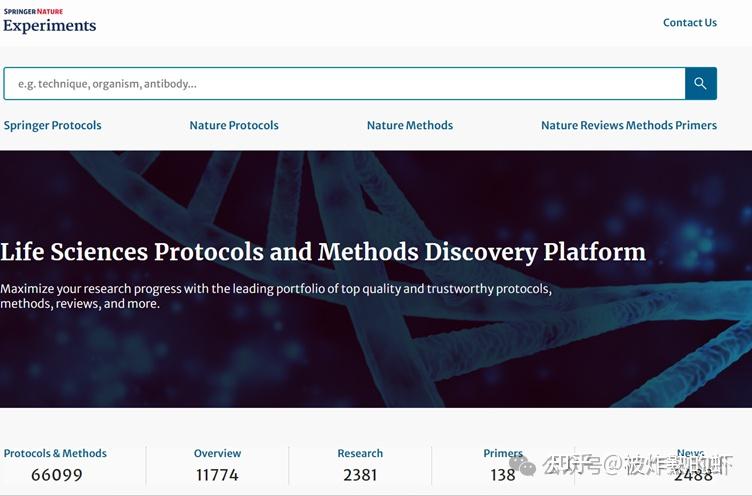Open the Primers category link
This screenshot has height=496, width=752.
click(x=503, y=453)
